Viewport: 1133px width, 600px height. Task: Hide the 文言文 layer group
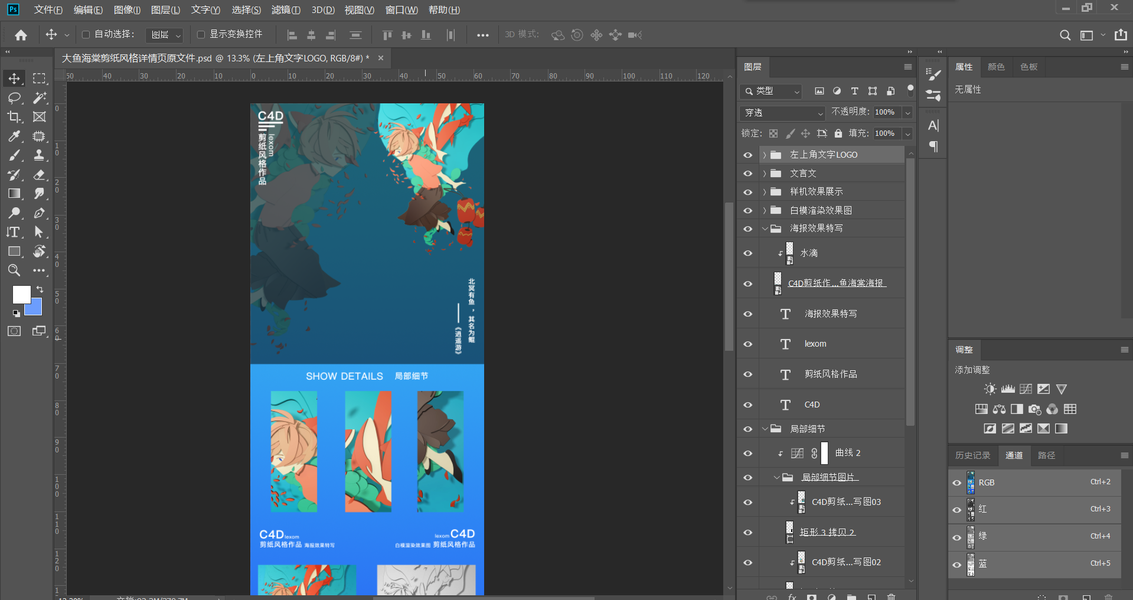tap(748, 173)
